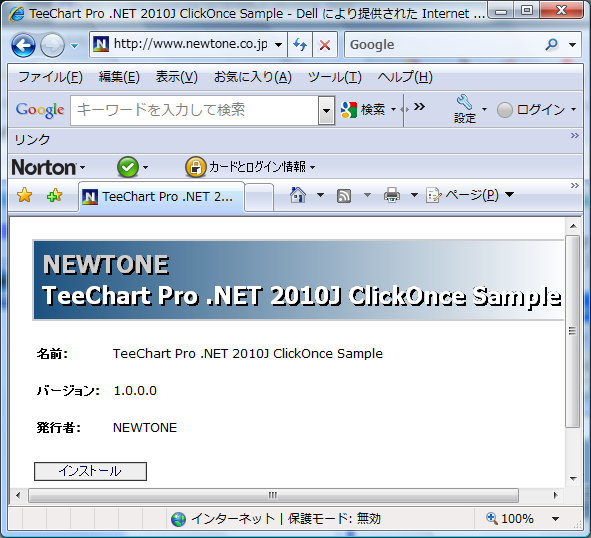Open the zoom level dropdown arrow
Screen dimensions: 591x538
(x=555, y=519)
